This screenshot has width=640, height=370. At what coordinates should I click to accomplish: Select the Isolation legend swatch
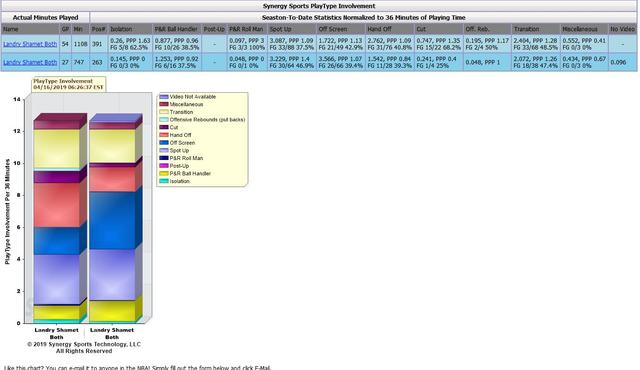[164, 181]
